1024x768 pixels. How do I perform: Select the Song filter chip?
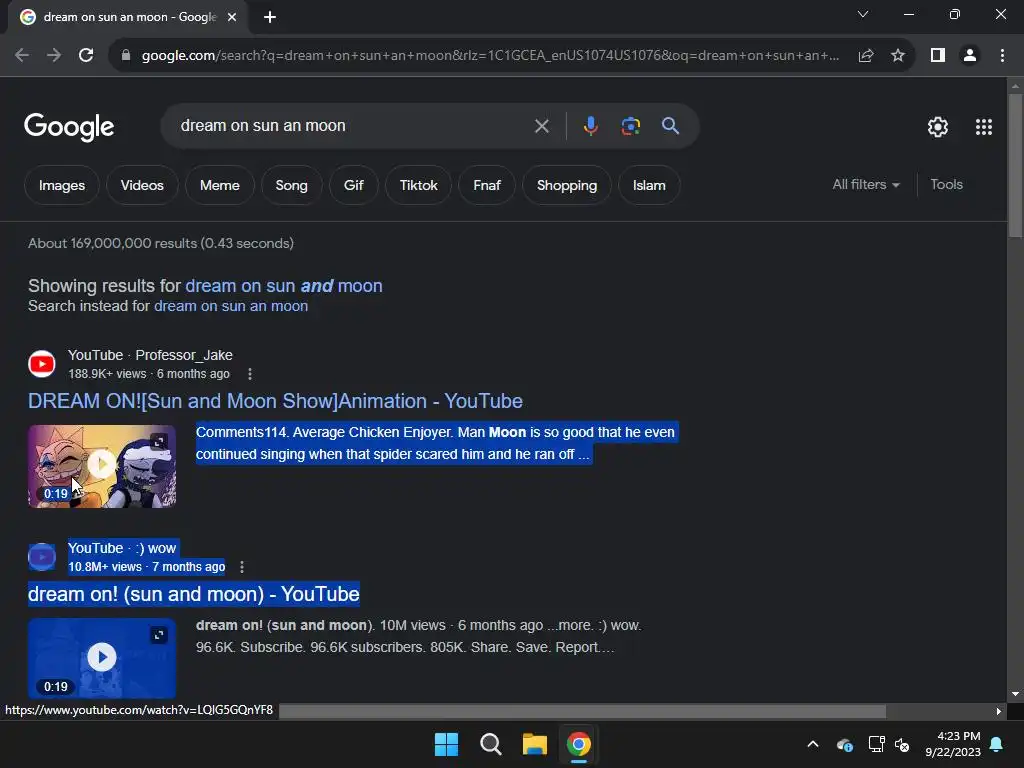pos(291,185)
